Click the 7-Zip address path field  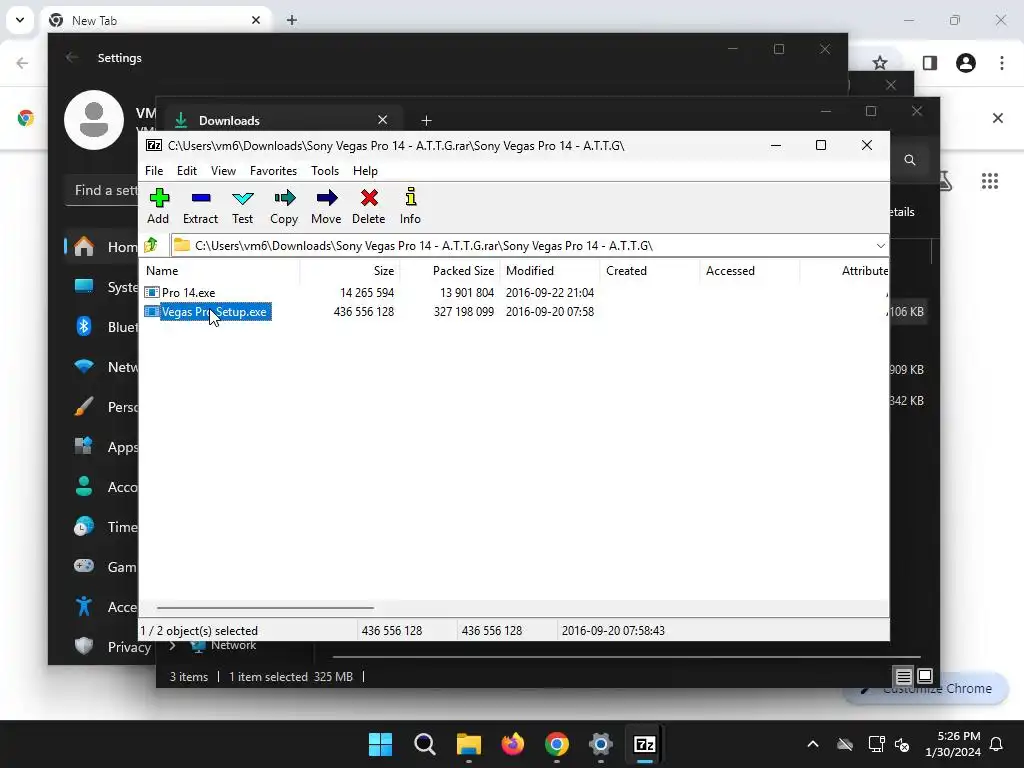point(522,246)
